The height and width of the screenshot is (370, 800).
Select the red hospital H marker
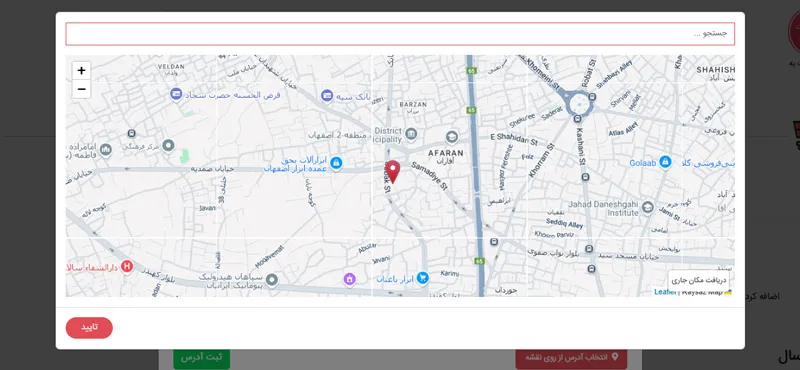(127, 266)
